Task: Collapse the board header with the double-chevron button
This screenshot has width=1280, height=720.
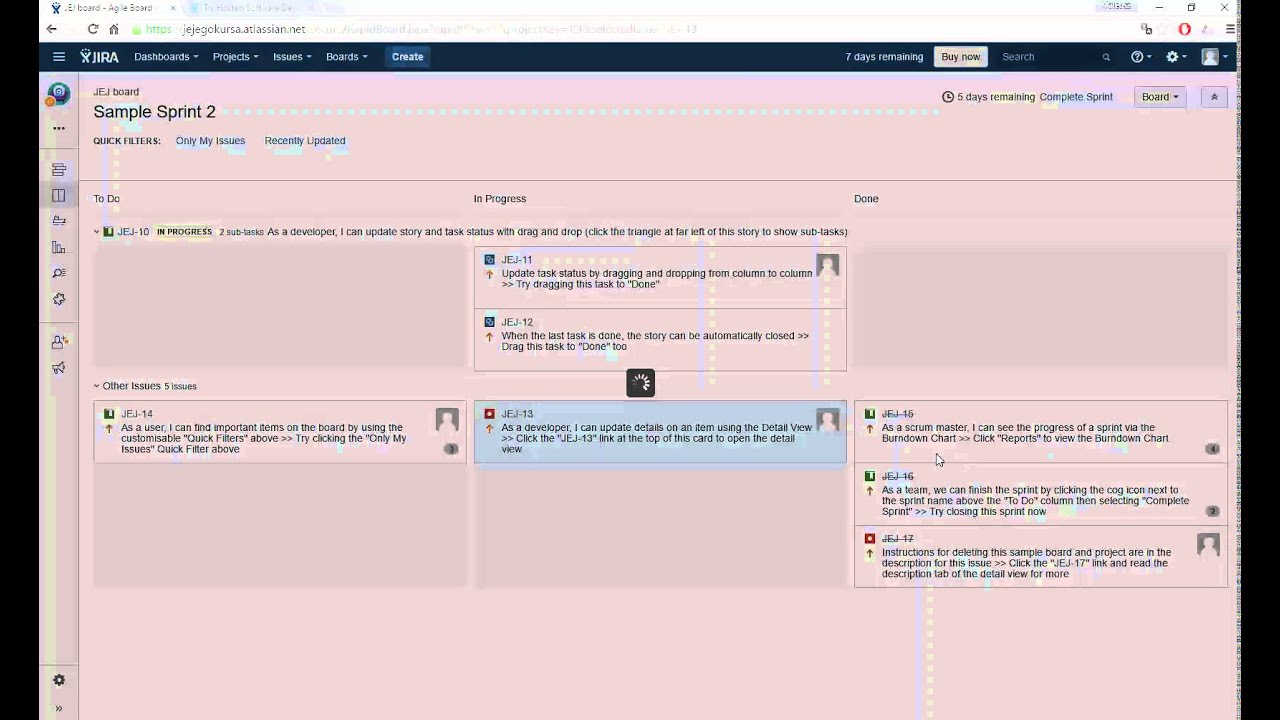Action: (x=1214, y=97)
